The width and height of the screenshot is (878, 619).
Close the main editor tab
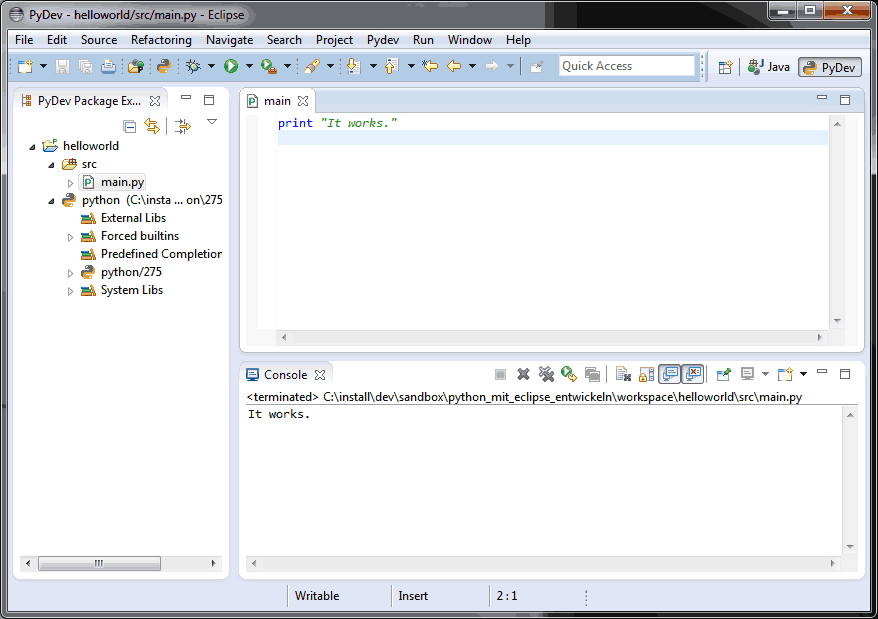pos(303,101)
